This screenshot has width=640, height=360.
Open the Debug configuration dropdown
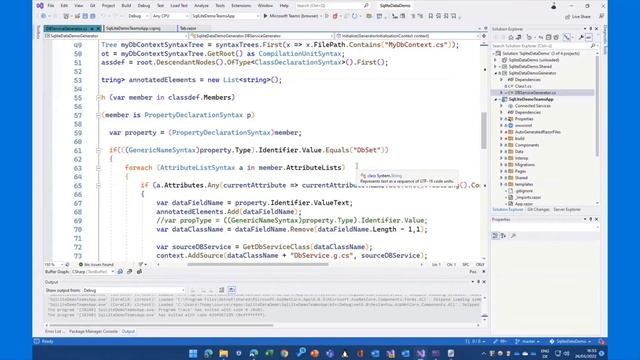[x=138, y=16]
